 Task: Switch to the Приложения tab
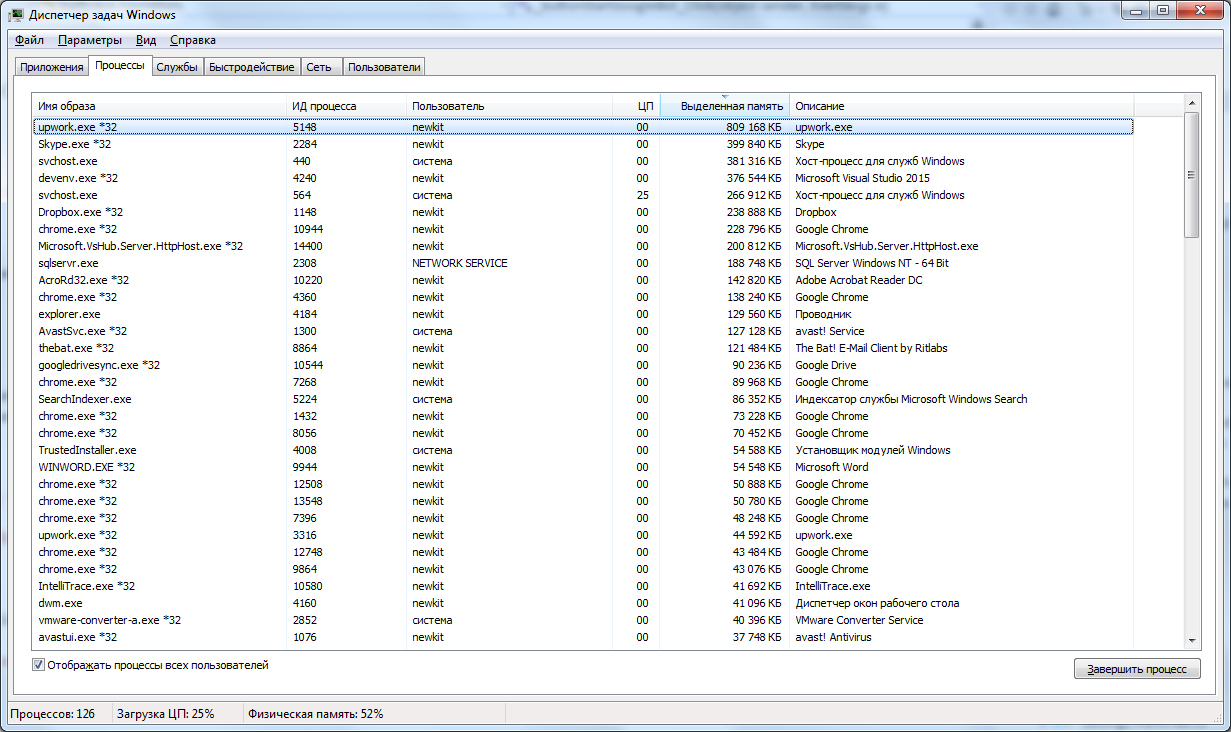tap(51, 67)
